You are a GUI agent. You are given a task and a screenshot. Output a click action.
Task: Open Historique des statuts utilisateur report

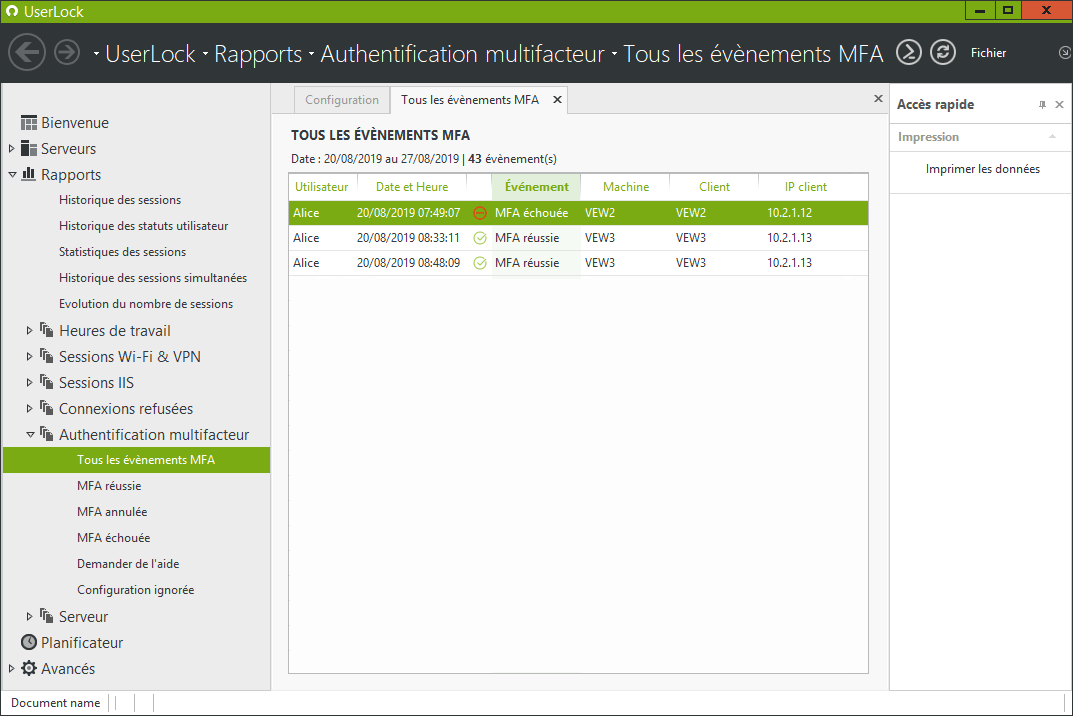143,226
